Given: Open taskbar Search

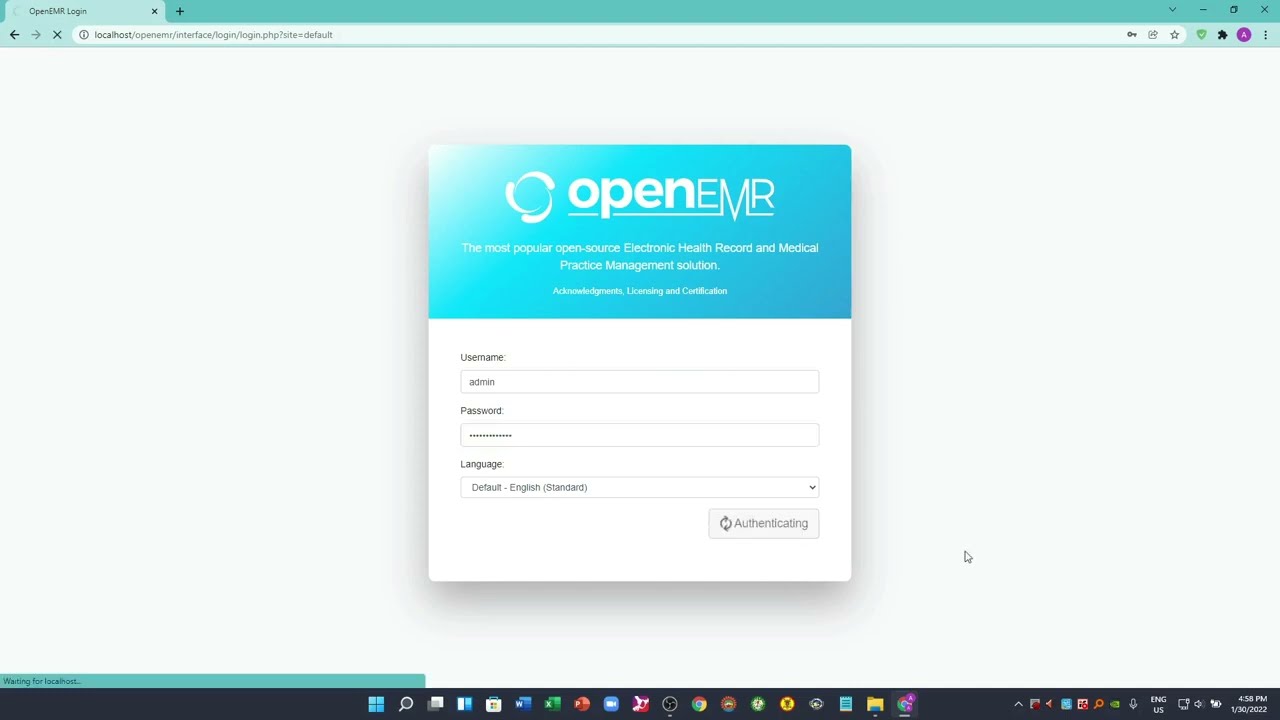Looking at the screenshot, I should [x=406, y=704].
